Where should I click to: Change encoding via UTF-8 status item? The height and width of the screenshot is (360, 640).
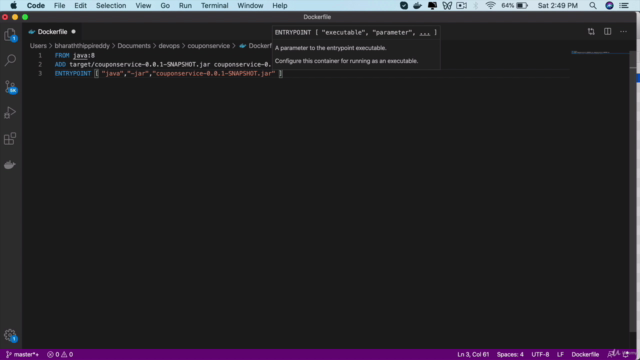(540, 354)
